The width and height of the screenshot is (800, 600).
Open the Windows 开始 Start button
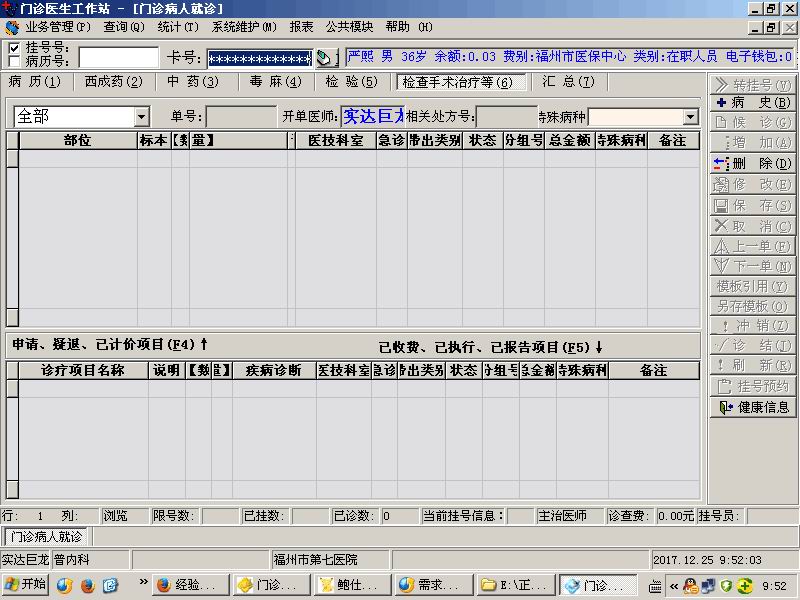(26, 585)
